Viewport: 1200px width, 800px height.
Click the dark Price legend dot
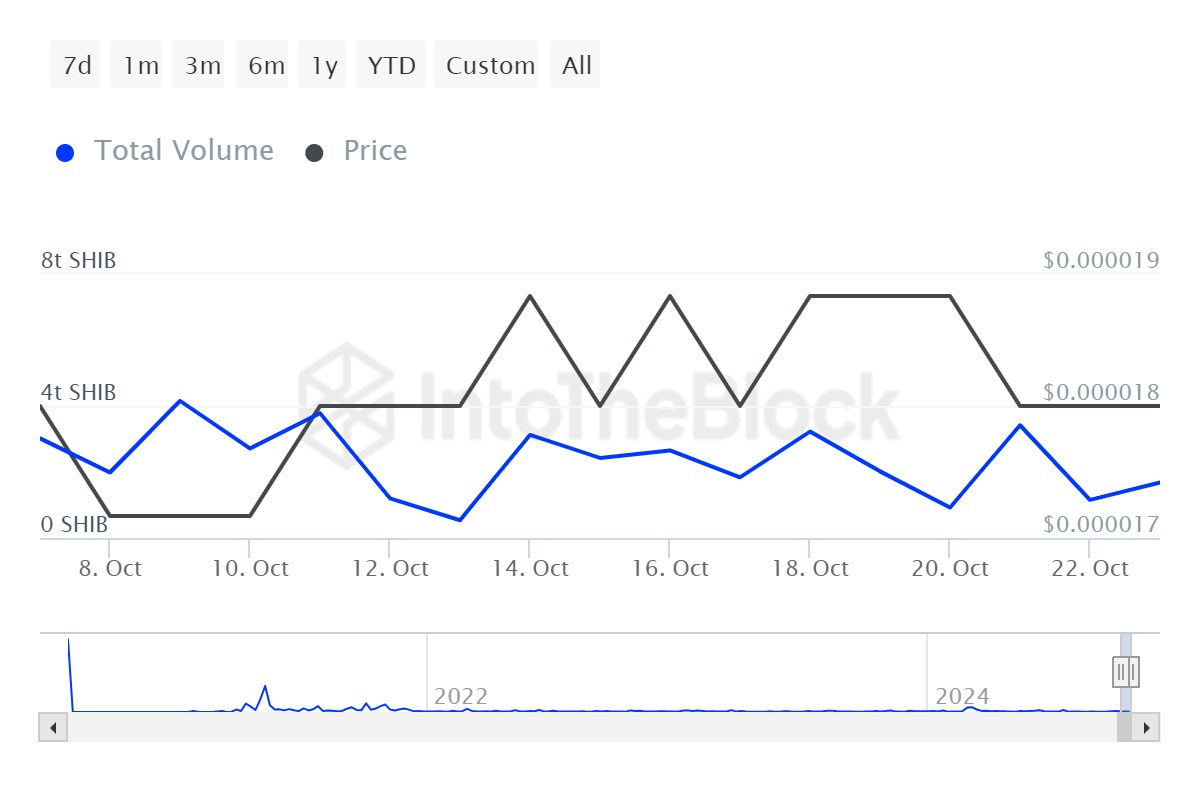click(x=315, y=153)
